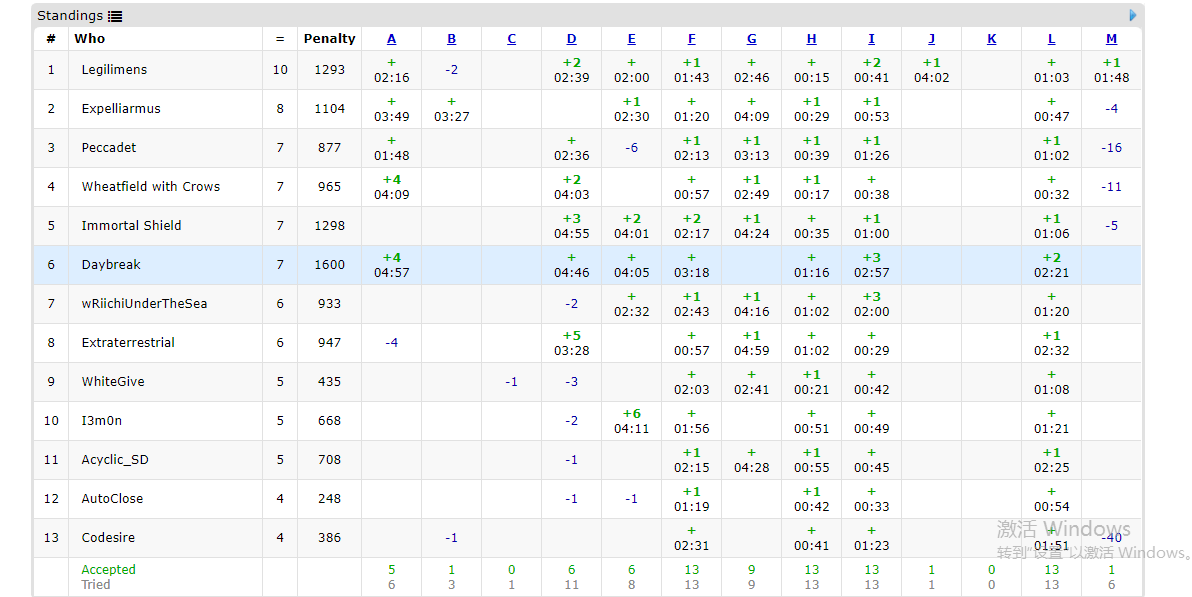Image resolution: width=1192 pixels, height=597 pixels.
Task: Click Legilimens problem J result cell
Action: 931,70
